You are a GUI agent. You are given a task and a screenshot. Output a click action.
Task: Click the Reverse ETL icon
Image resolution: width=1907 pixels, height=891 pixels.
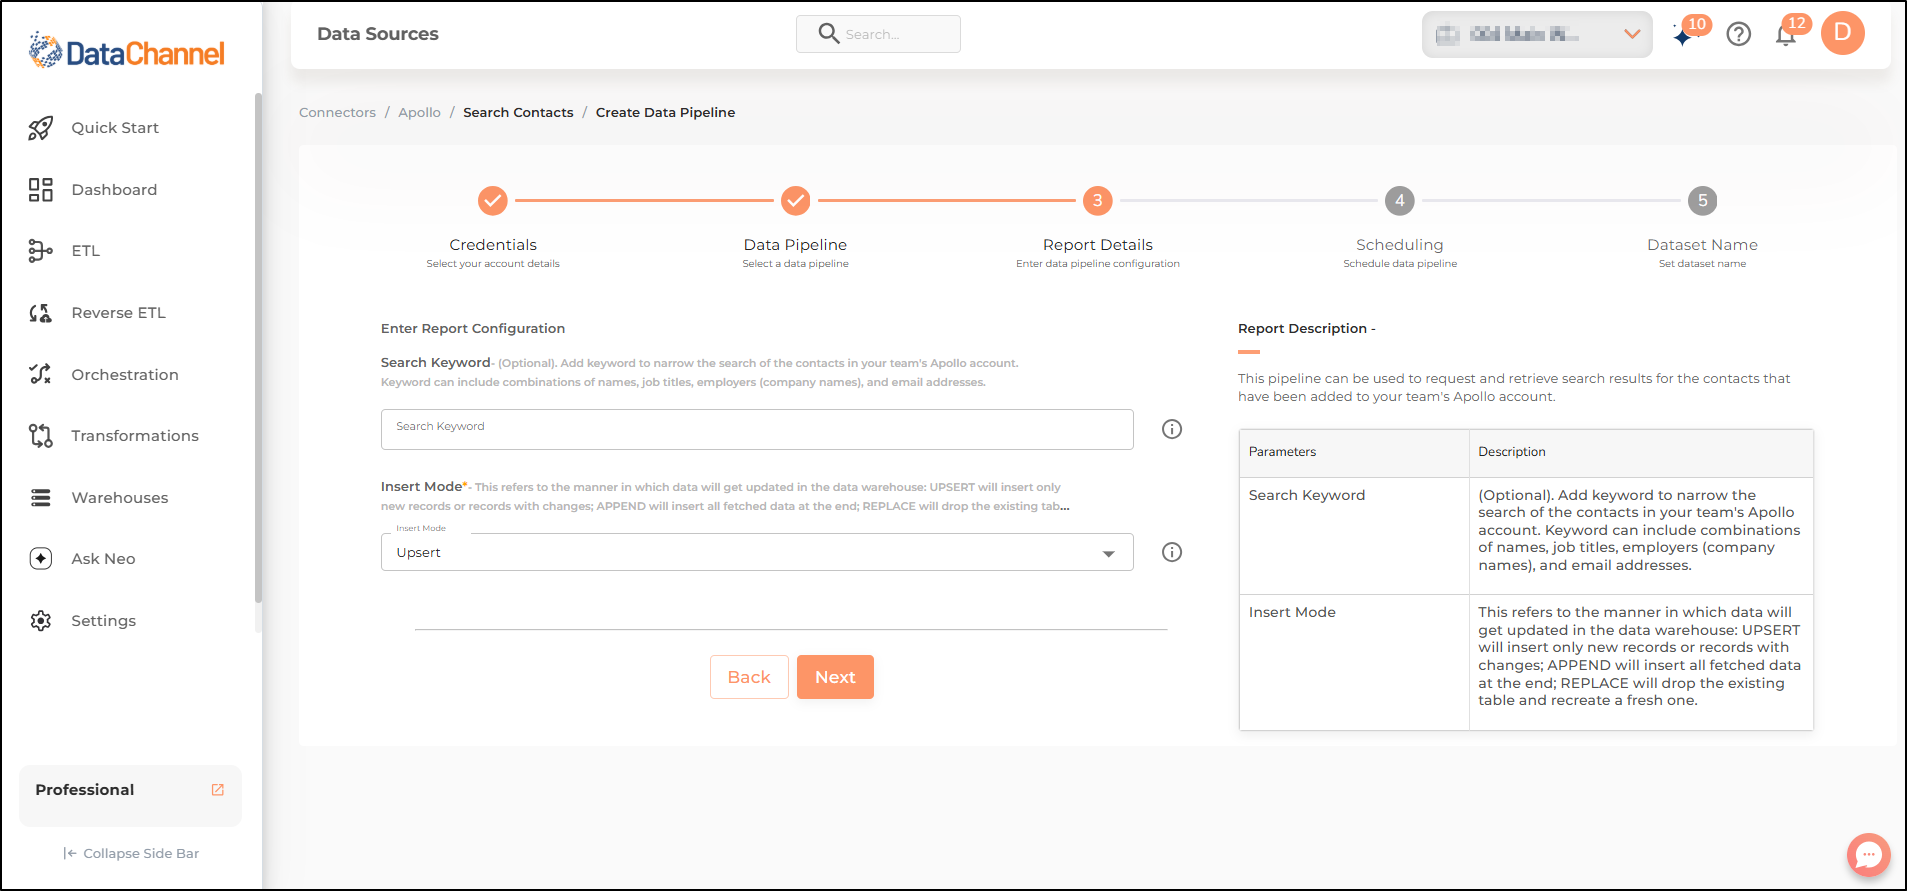click(x=40, y=313)
